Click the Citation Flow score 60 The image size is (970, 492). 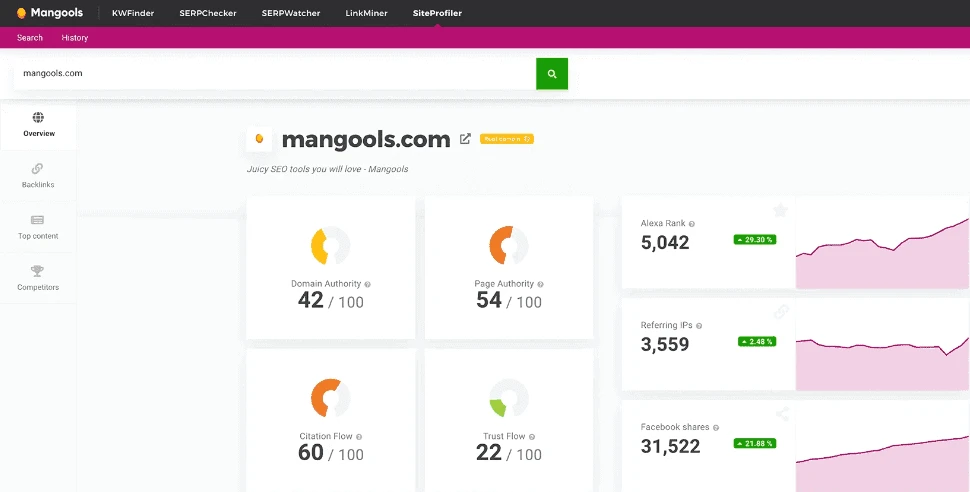[x=311, y=453]
